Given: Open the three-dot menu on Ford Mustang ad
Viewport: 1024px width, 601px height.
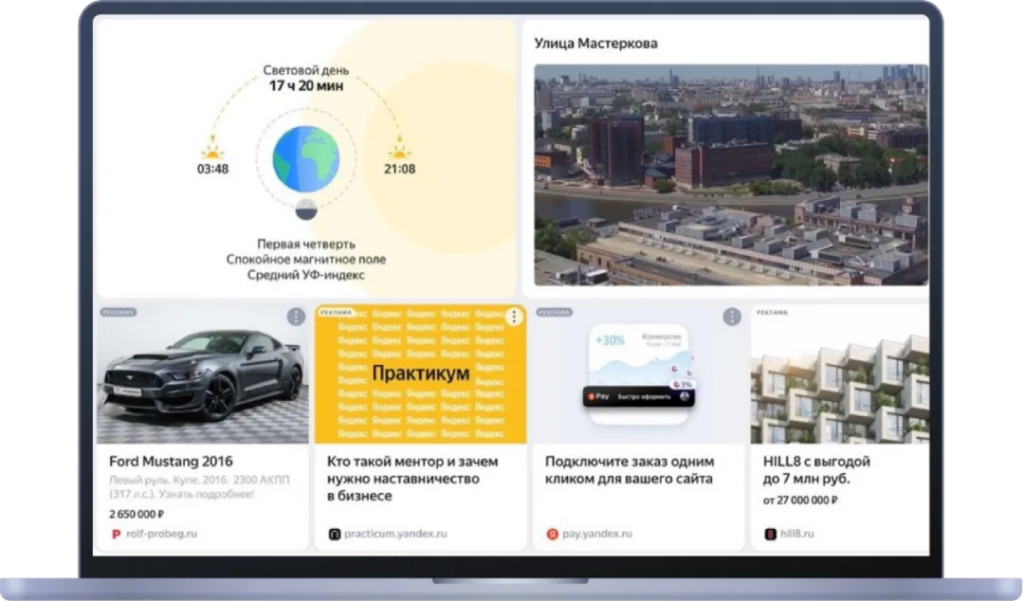Looking at the screenshot, I should tap(296, 317).
